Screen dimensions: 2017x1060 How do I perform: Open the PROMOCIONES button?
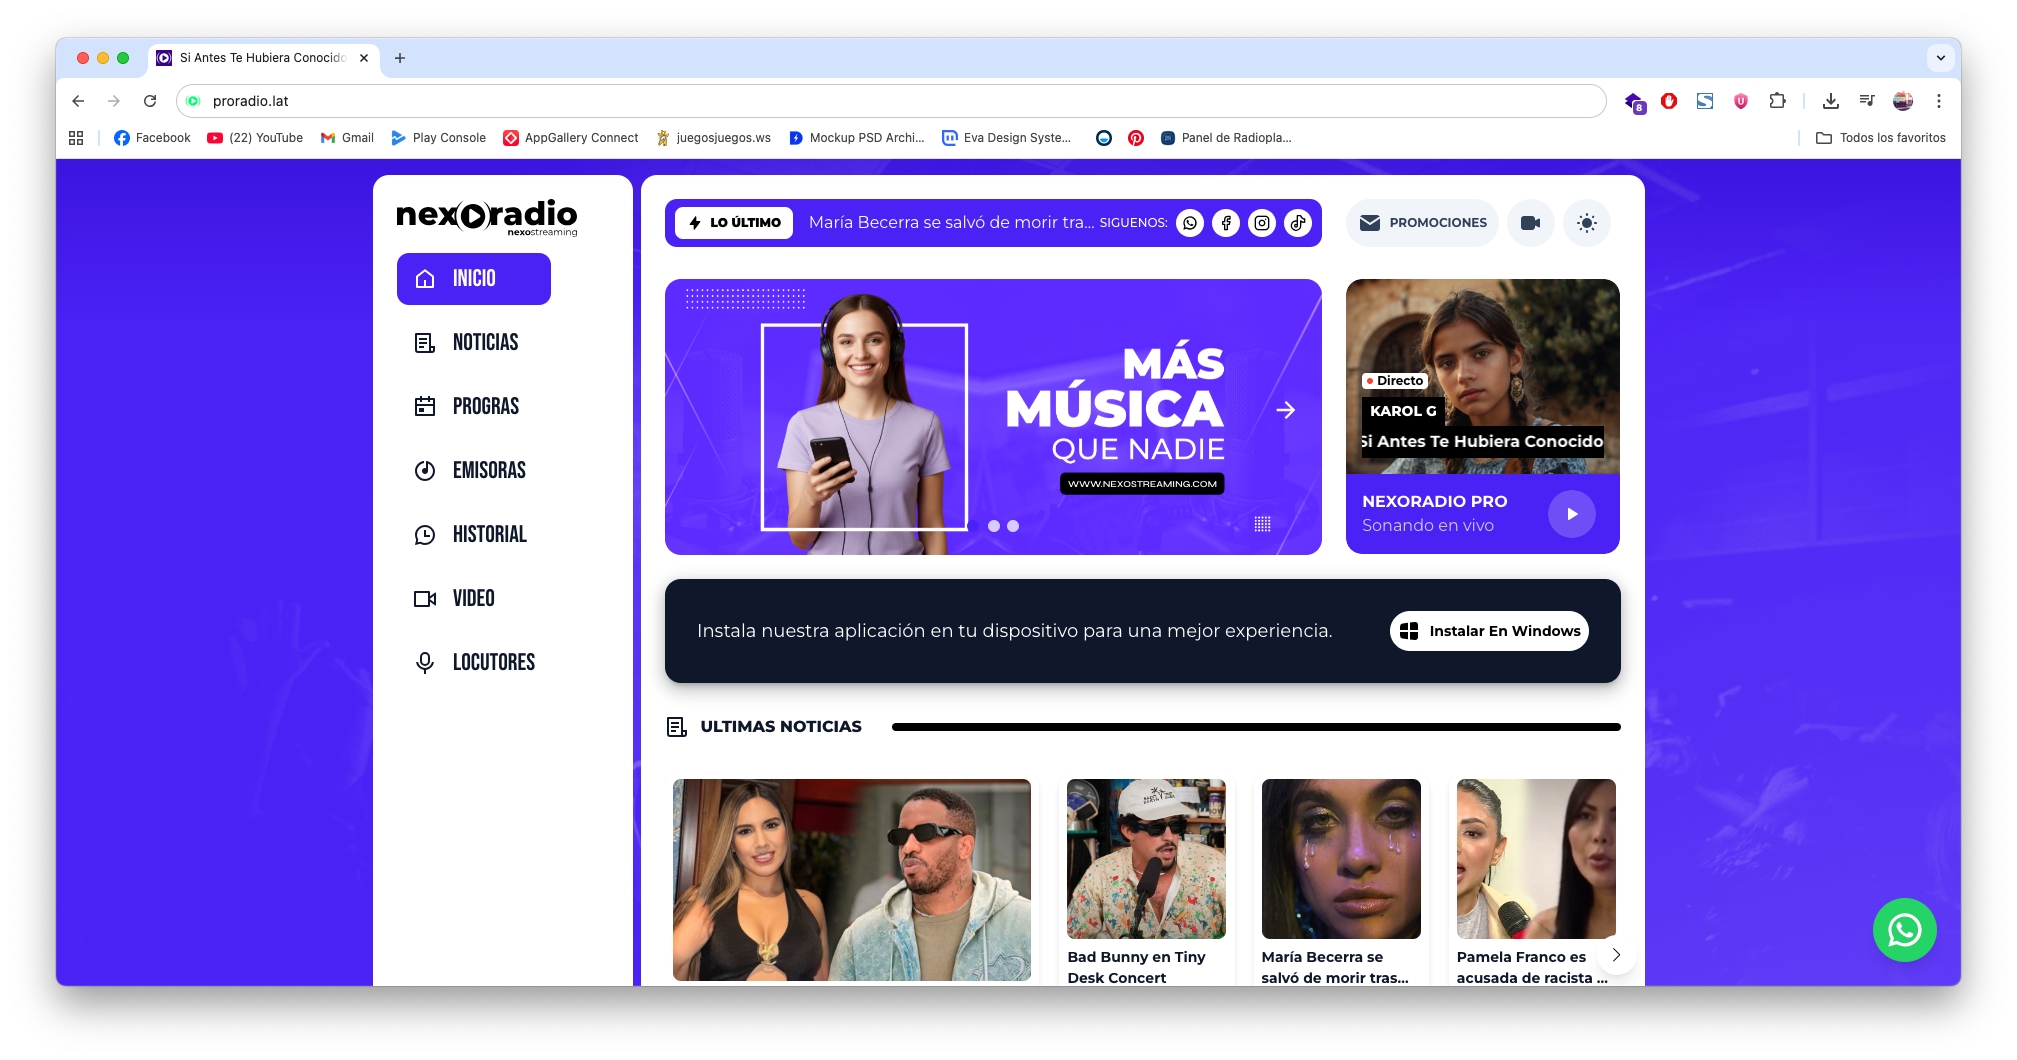(1422, 223)
